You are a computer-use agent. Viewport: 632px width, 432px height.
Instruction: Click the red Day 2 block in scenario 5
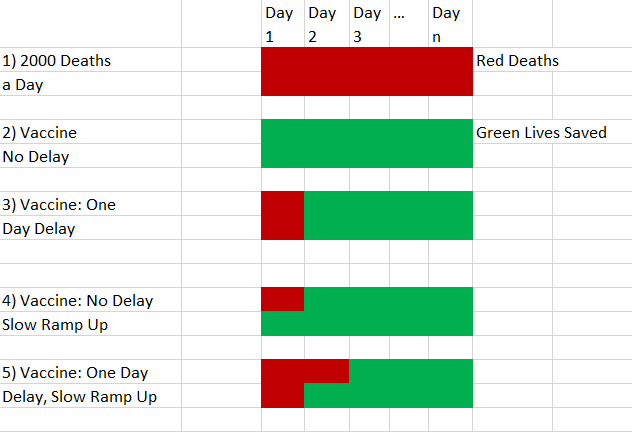click(327, 371)
